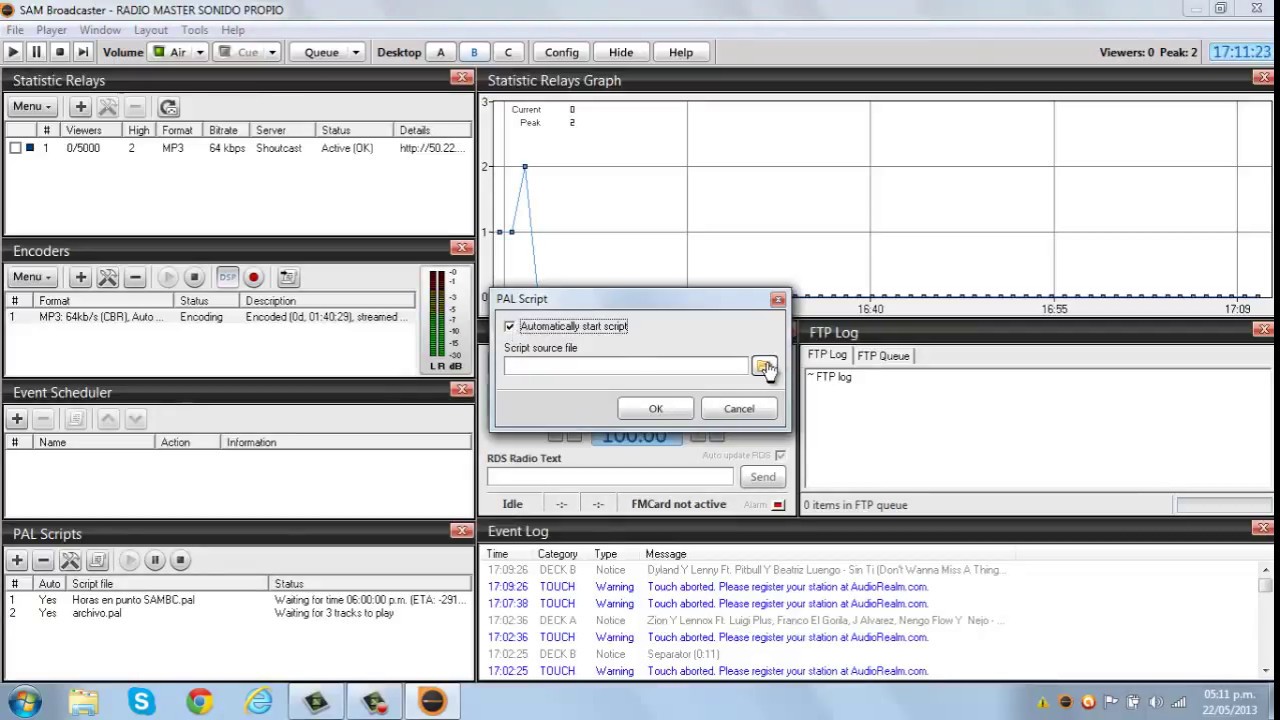Add a new scheduled event
This screenshot has height=720, width=1280.
17,419
